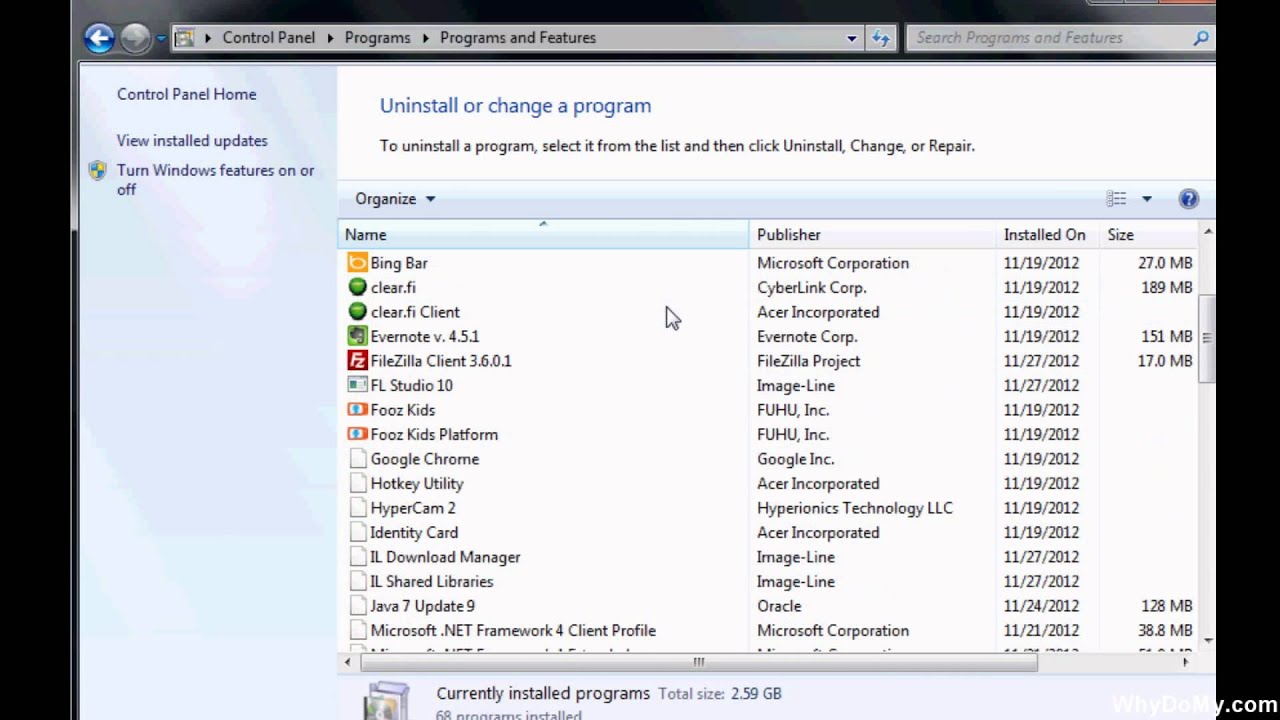The height and width of the screenshot is (720, 1280).
Task: Click the Microsoft .NET Framework 4 Client Profile icon
Action: (358, 630)
